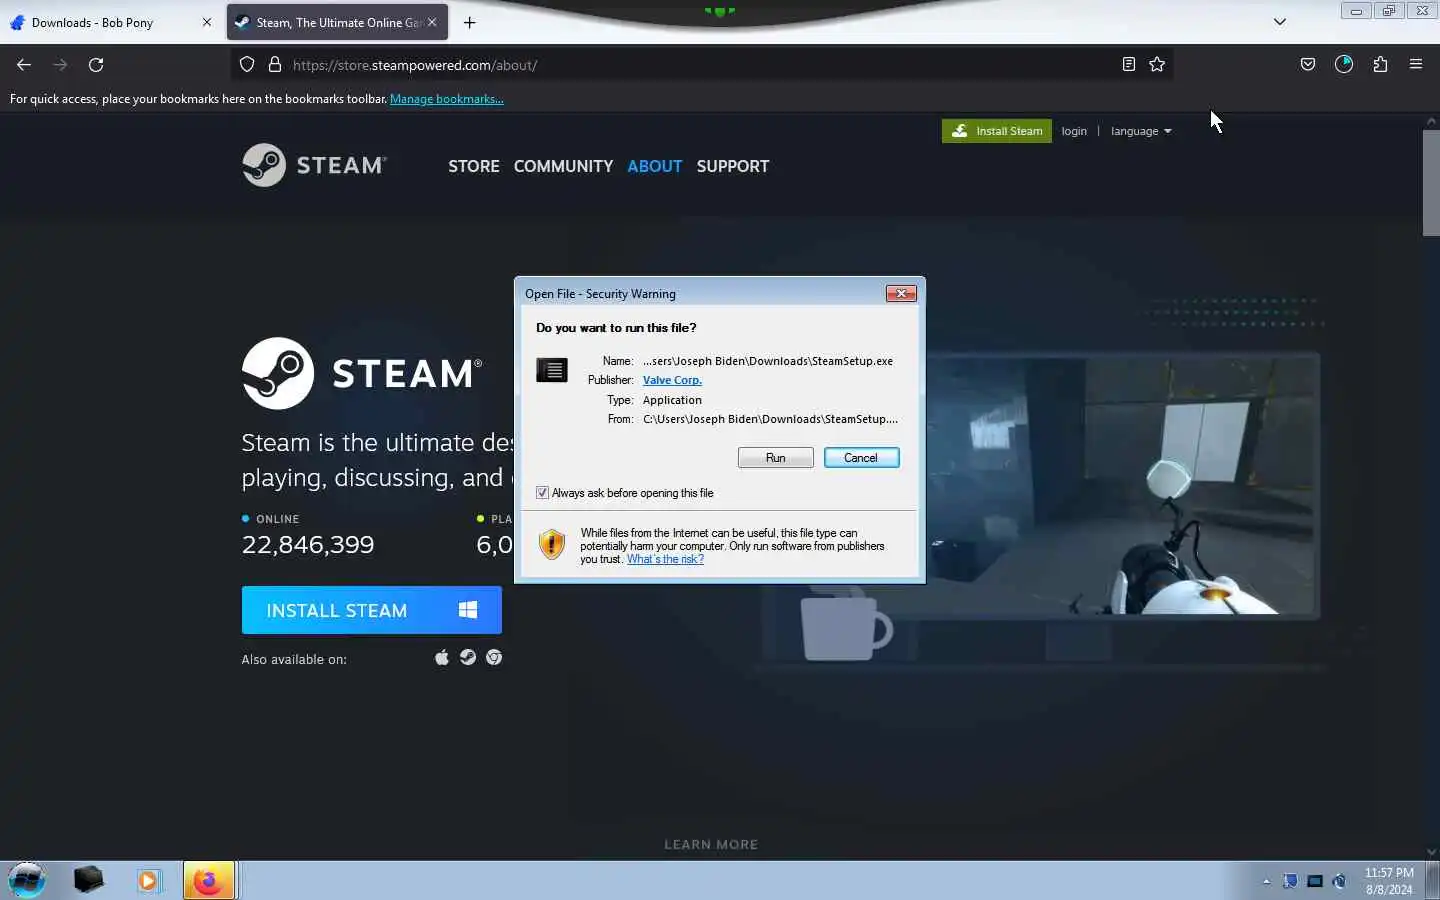Open the SUPPORT menu item
1440x900 pixels.
[x=733, y=166]
